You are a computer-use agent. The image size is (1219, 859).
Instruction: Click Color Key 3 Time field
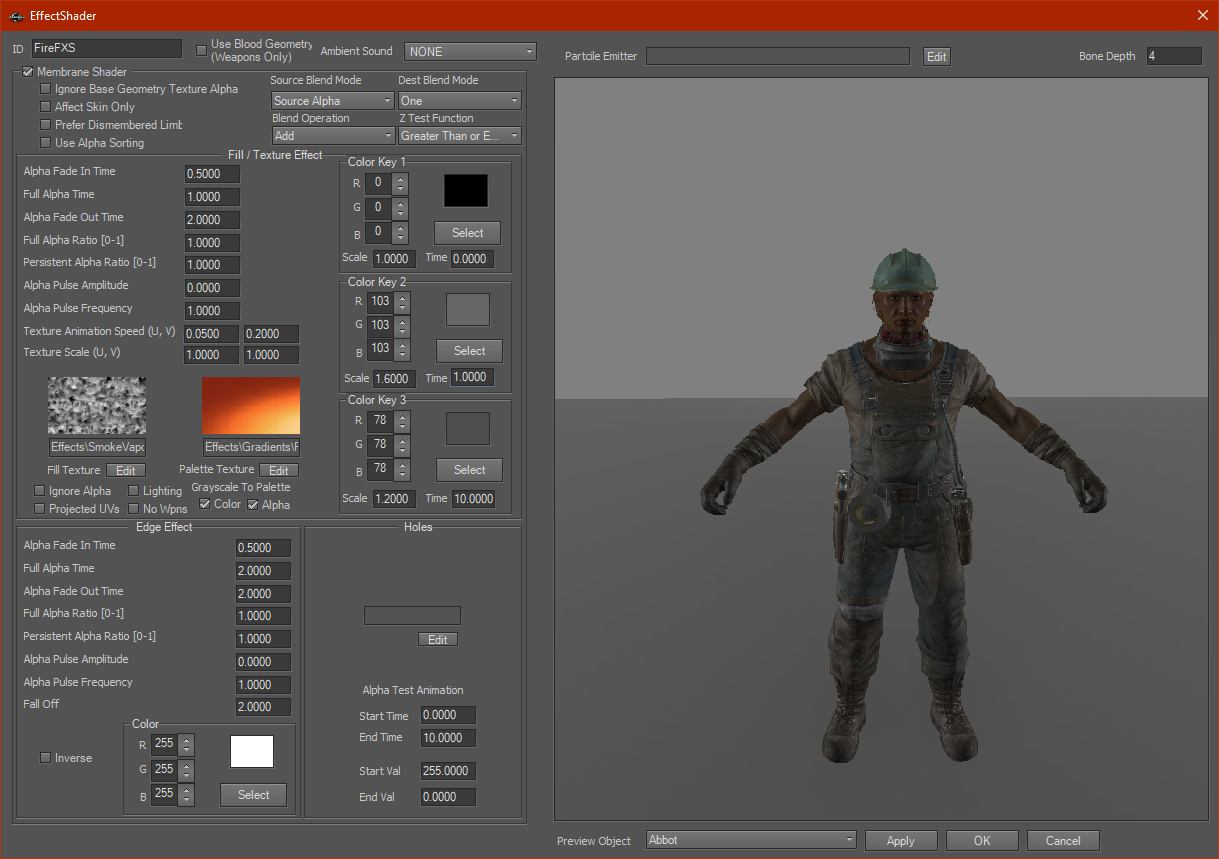(473, 498)
